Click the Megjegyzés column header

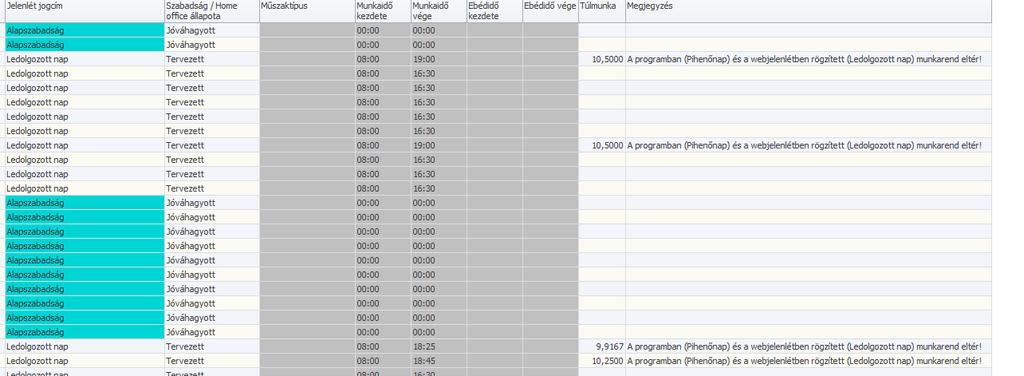click(x=808, y=11)
